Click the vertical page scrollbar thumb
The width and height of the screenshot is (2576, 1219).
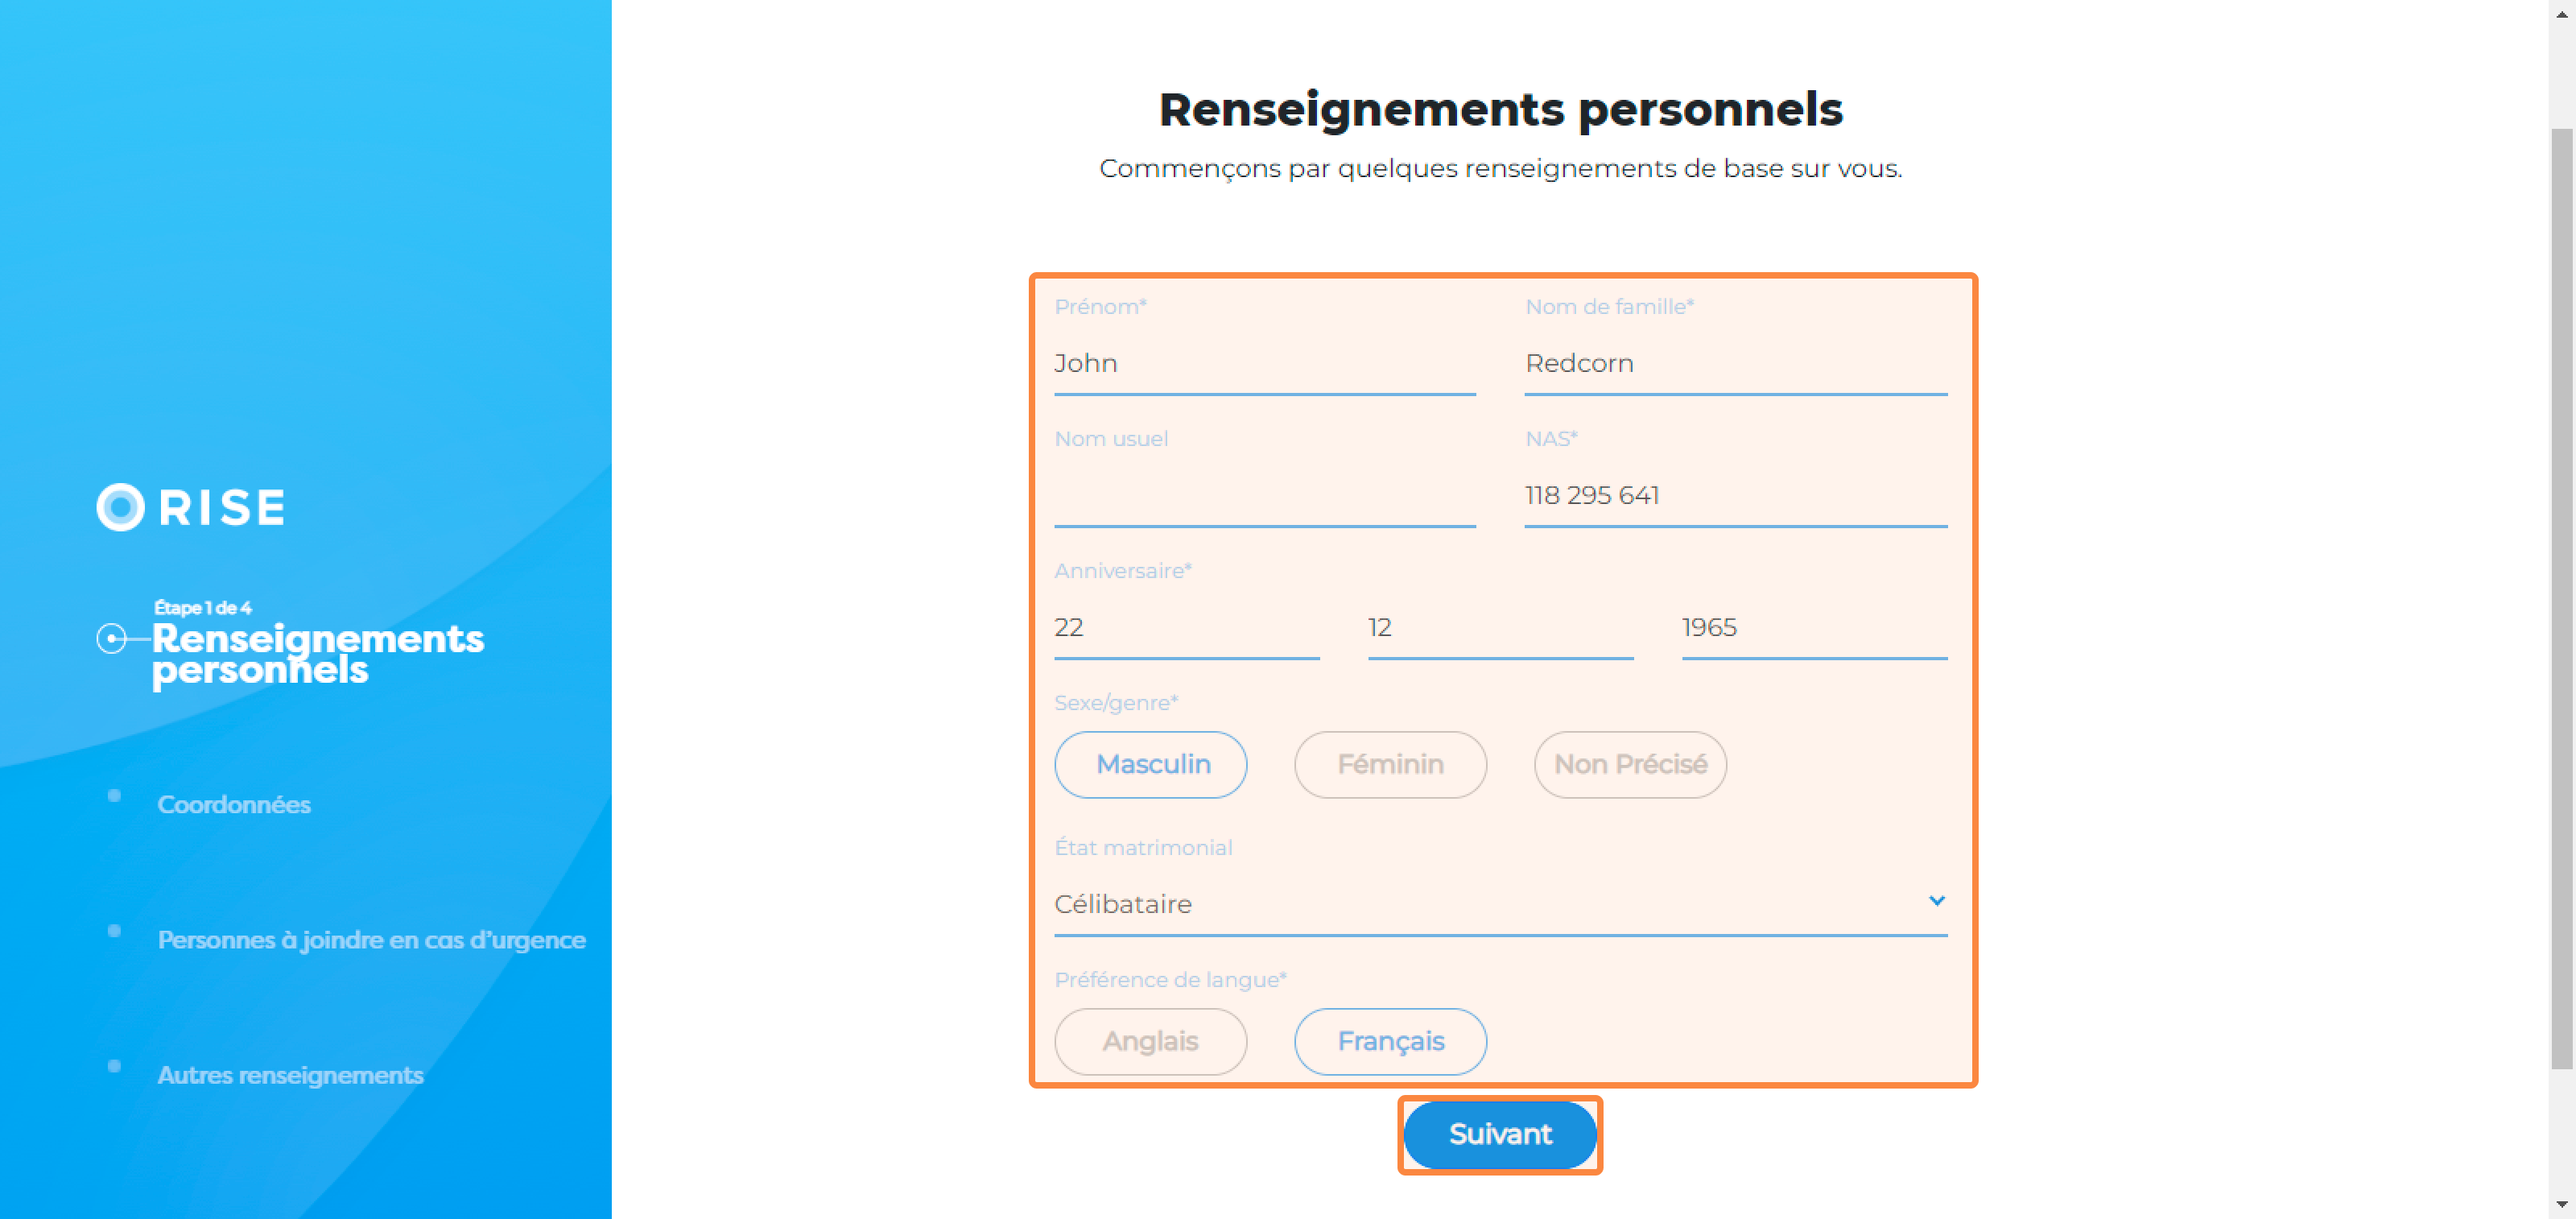[2562, 598]
